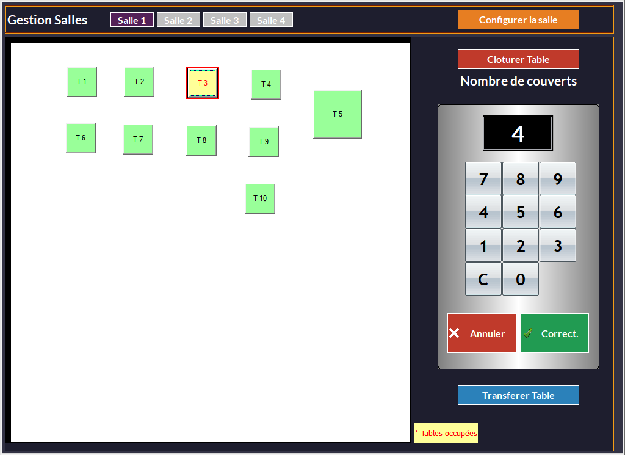Screen dimensions: 625x455
Task: Go to the Salle 4 tab
Action: pos(271,20)
